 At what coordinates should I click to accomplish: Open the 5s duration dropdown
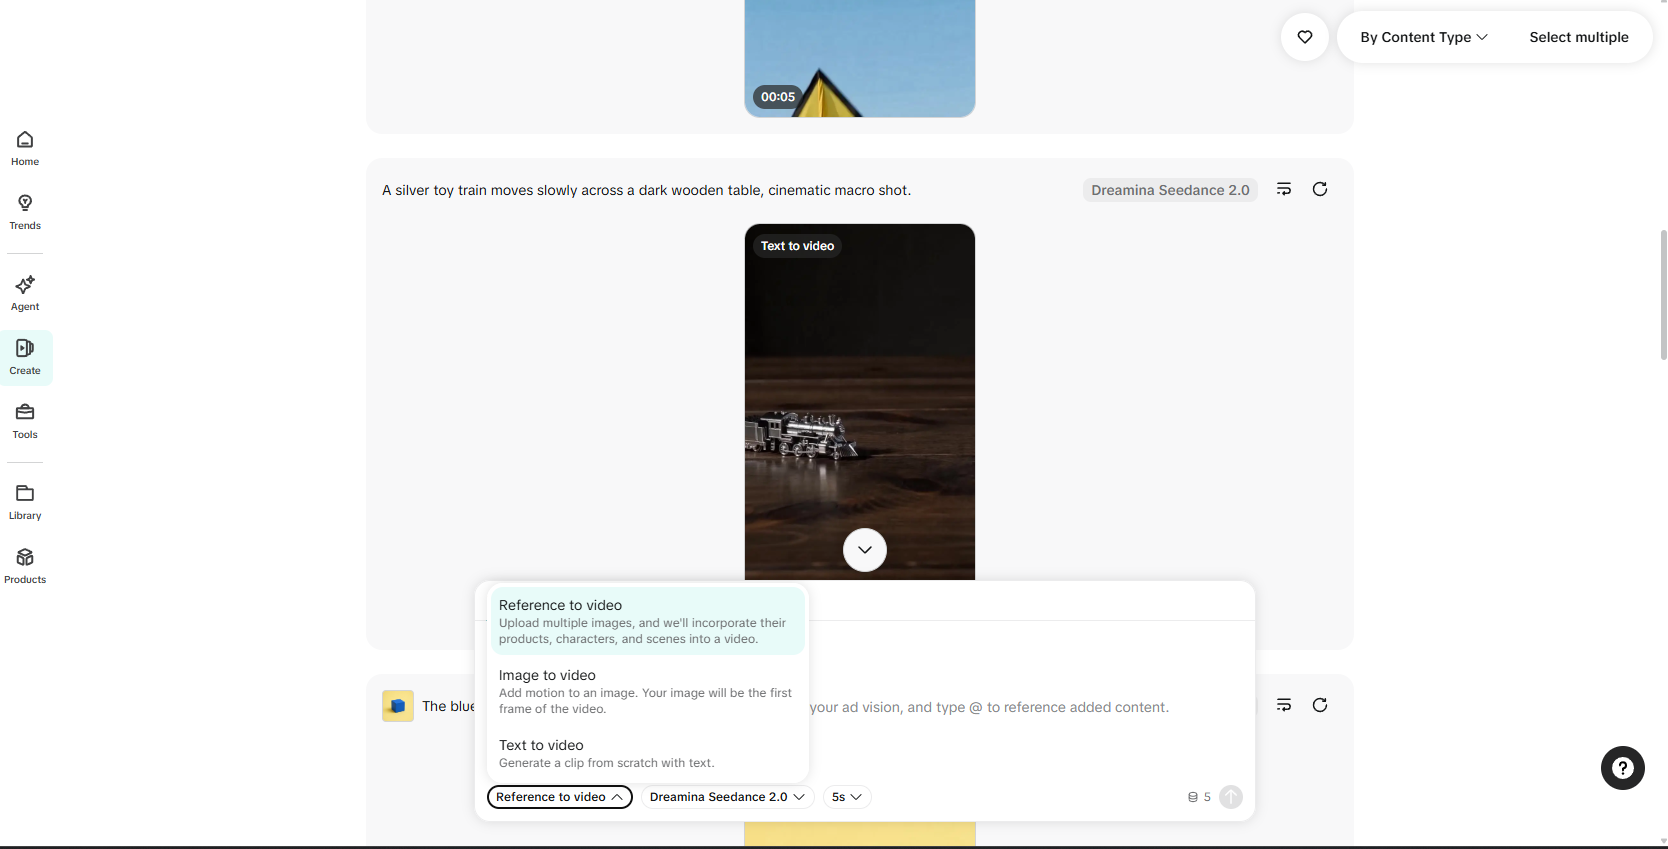tap(847, 797)
